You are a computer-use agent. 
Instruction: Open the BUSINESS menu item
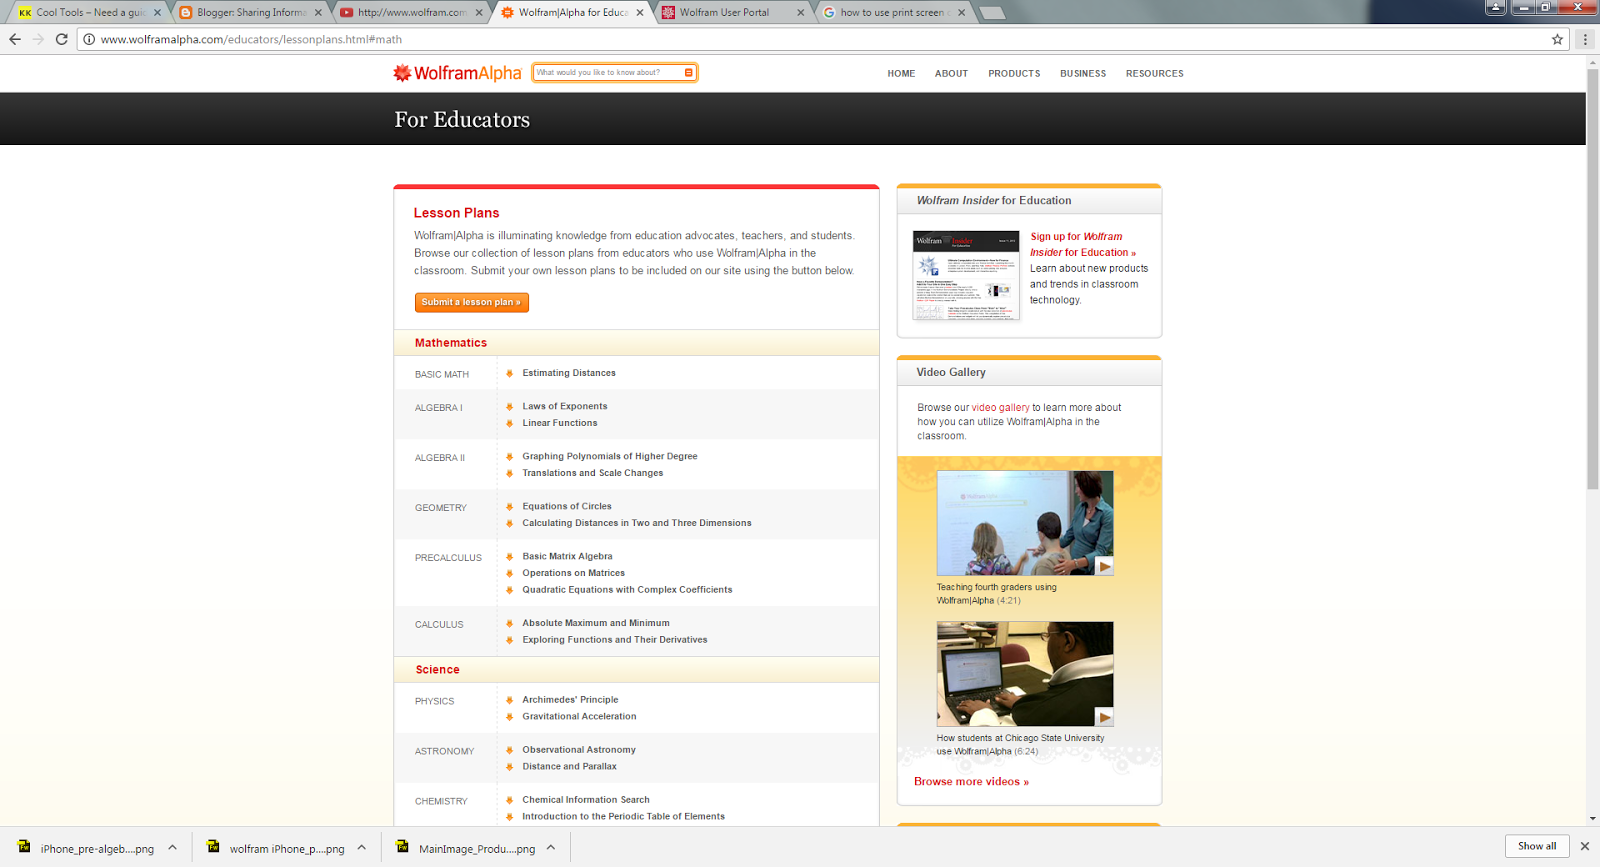point(1083,74)
